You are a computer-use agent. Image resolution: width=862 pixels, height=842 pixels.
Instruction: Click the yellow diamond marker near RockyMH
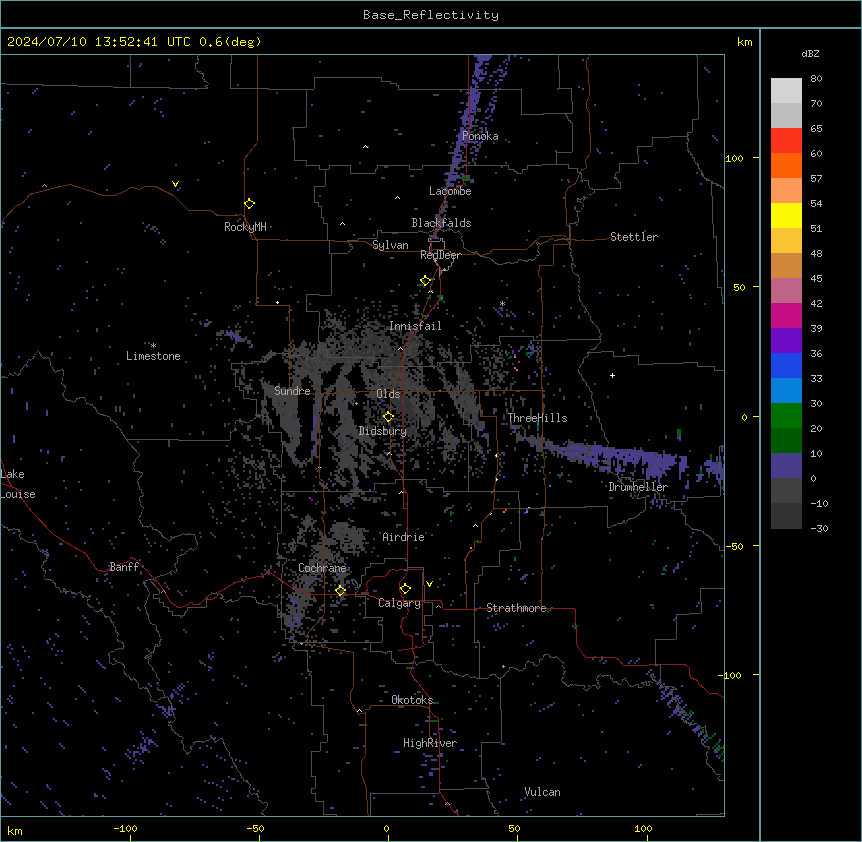[250, 204]
